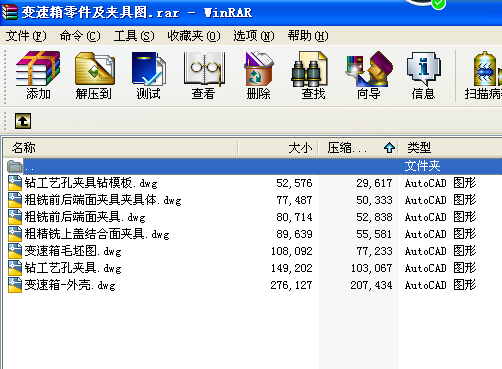The image size is (502, 369).
Task: Click the compressed size 52,838
Action: (x=374, y=217)
